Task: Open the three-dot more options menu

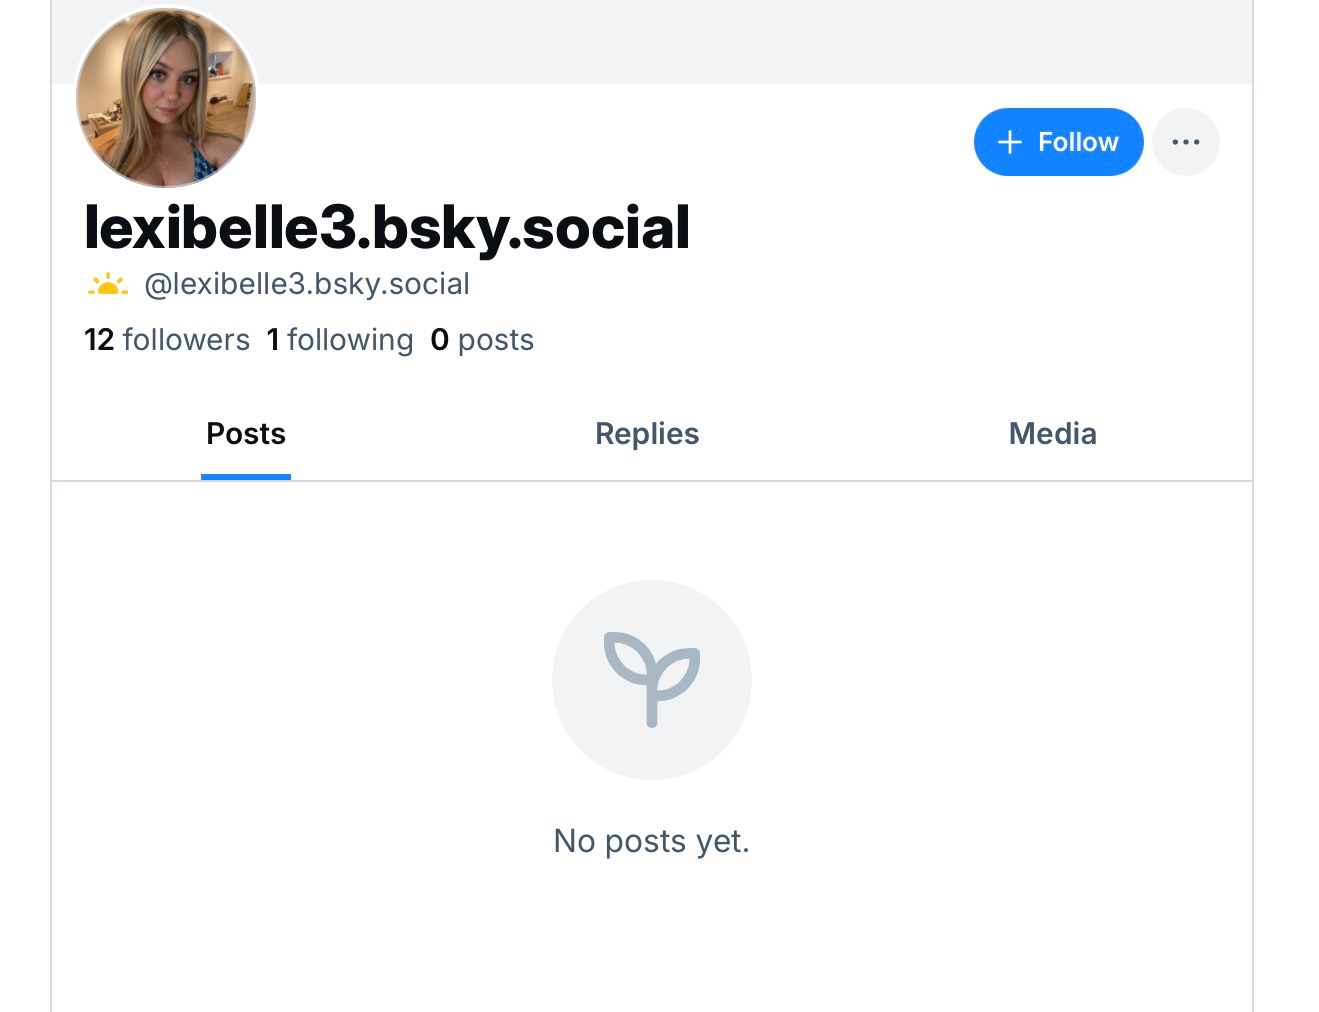Action: [1185, 142]
